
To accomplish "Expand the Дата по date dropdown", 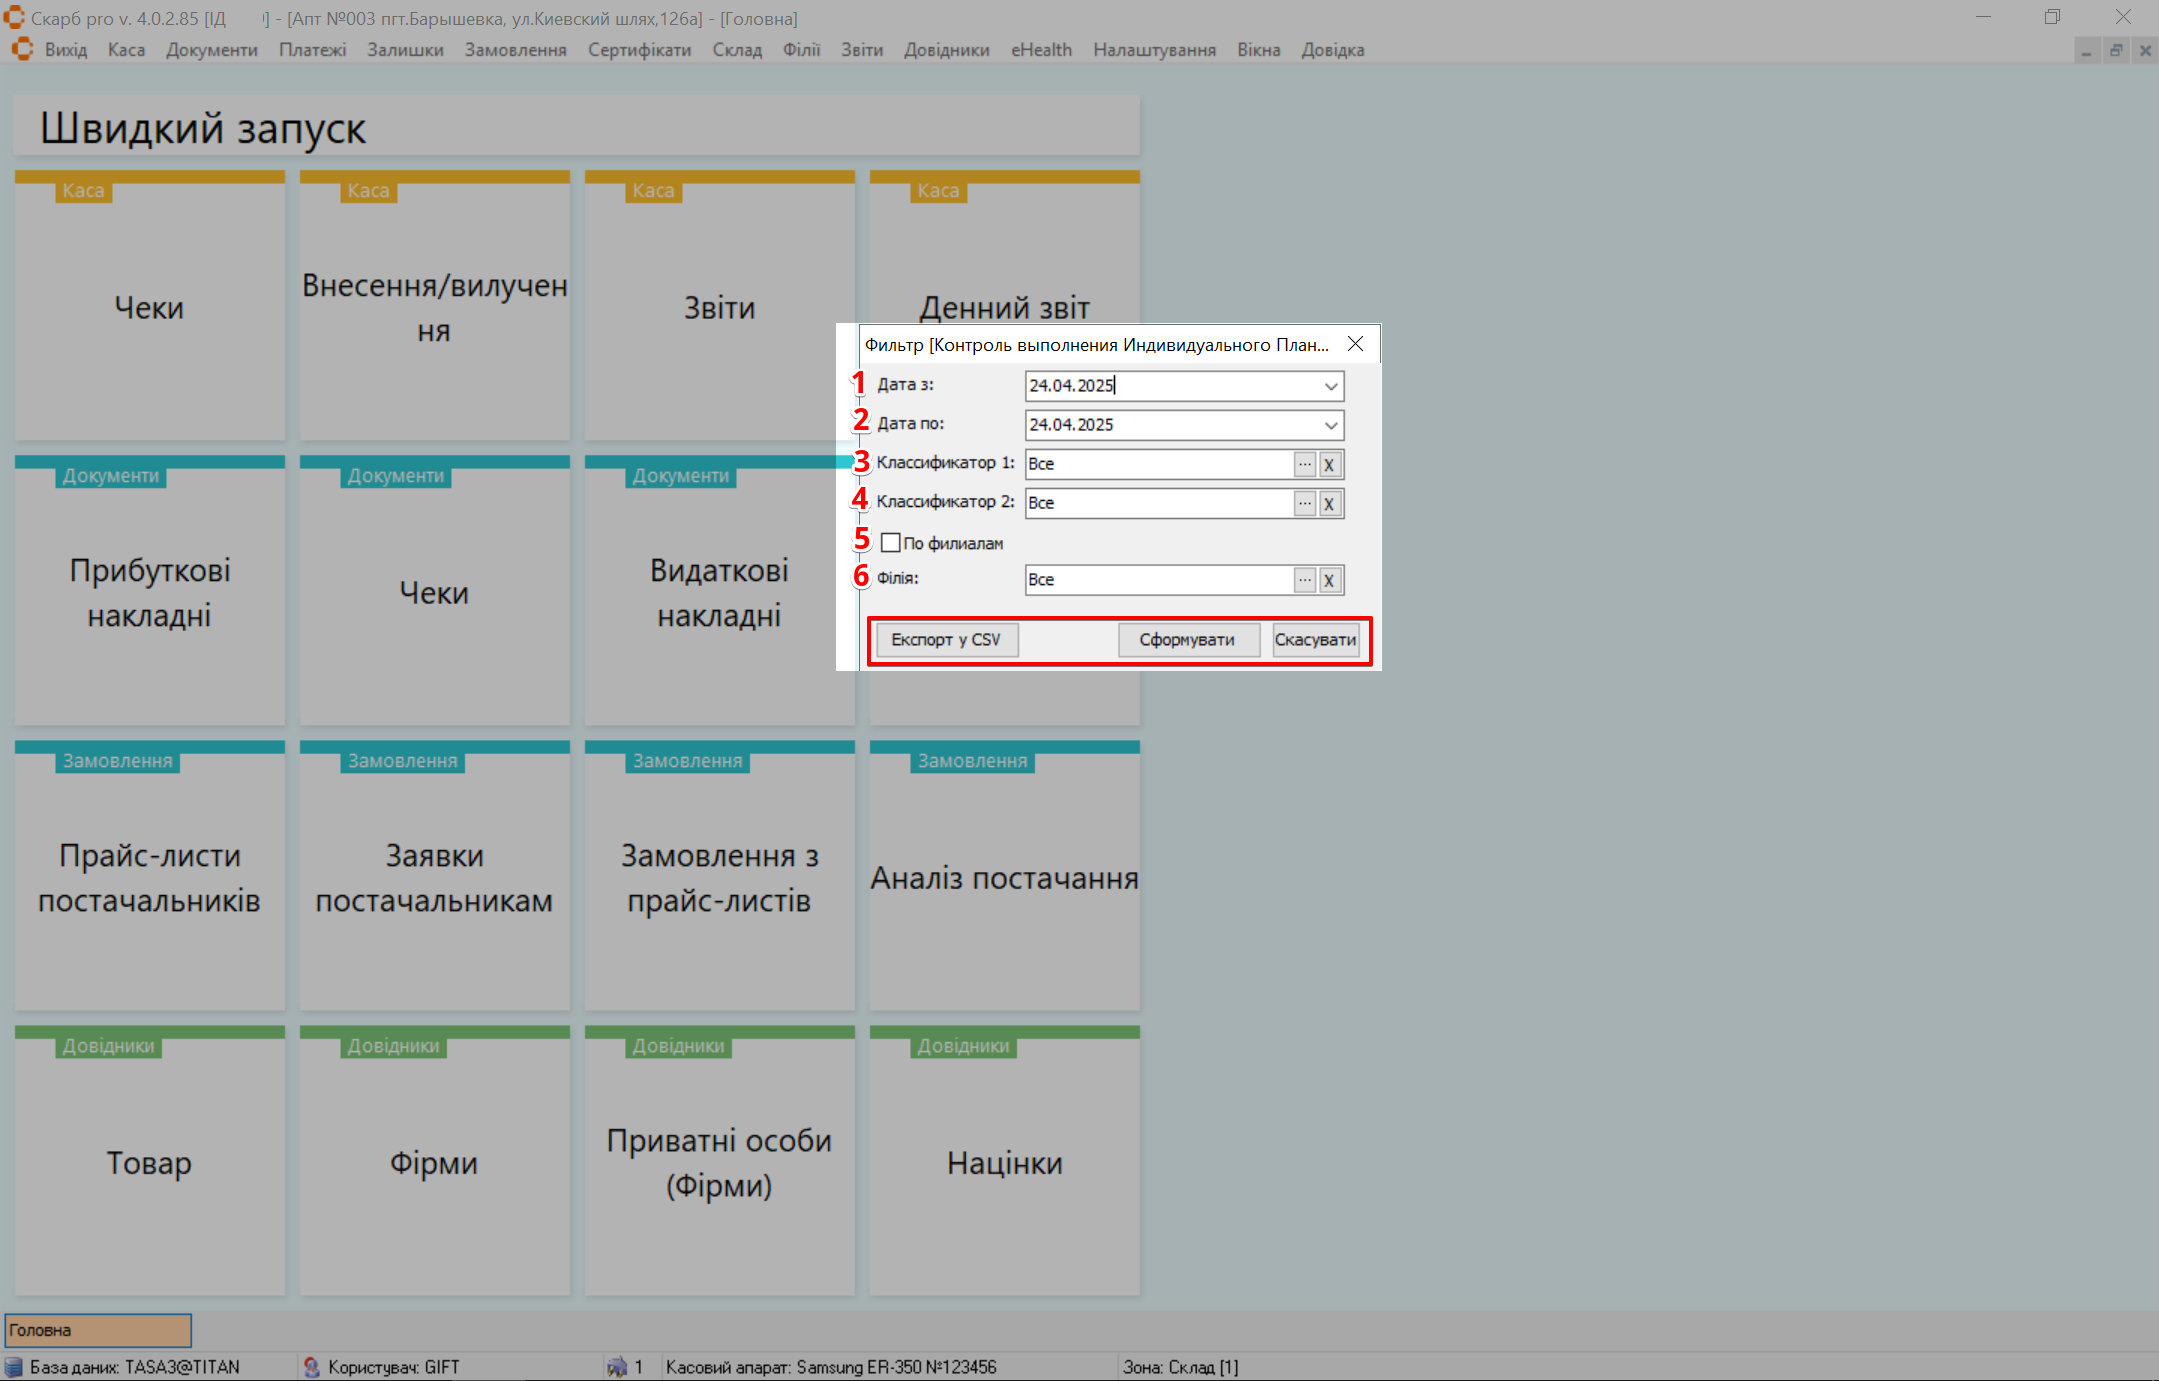I will (1331, 425).
